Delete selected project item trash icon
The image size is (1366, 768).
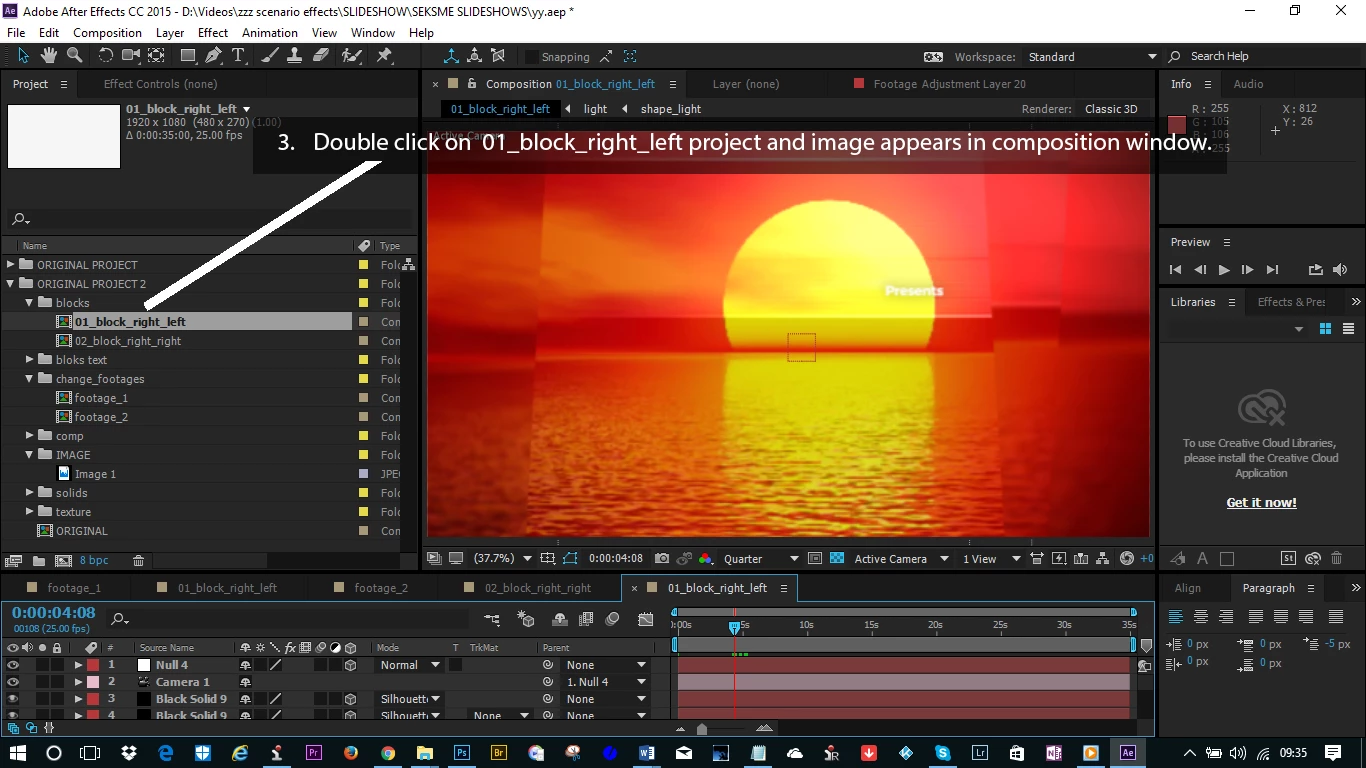coord(139,561)
